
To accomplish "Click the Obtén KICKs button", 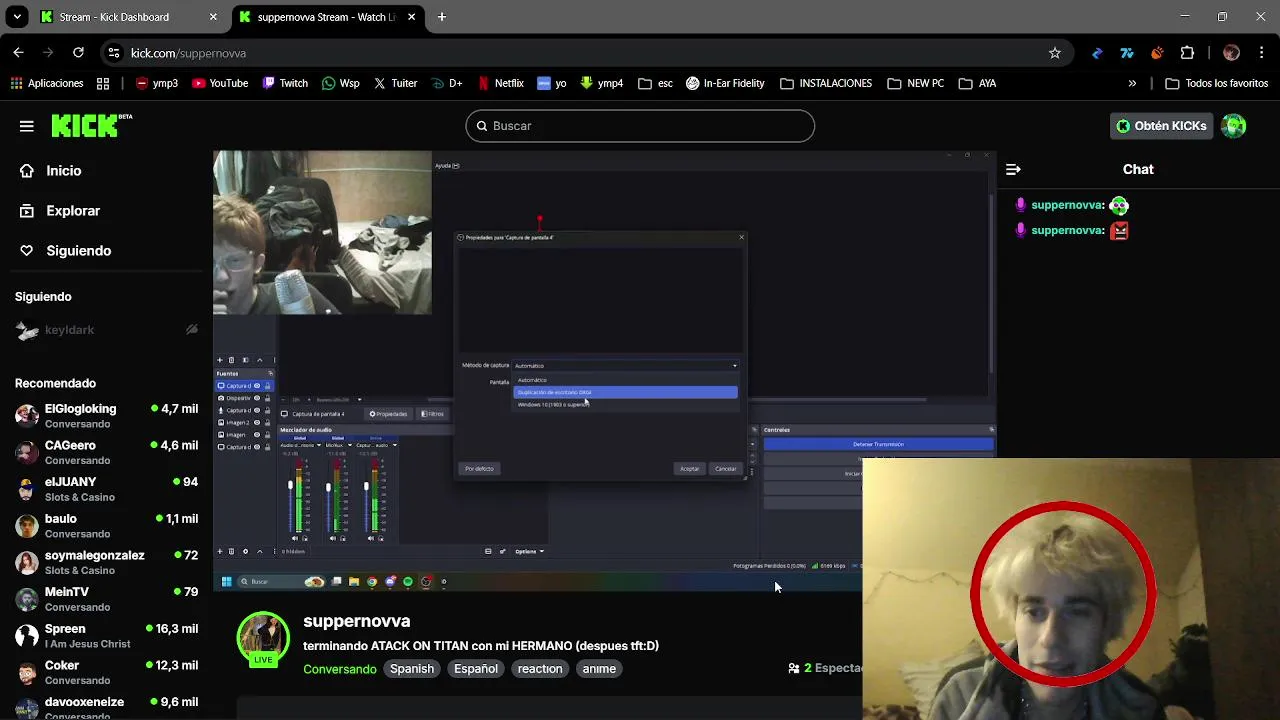I will 1161,126.
